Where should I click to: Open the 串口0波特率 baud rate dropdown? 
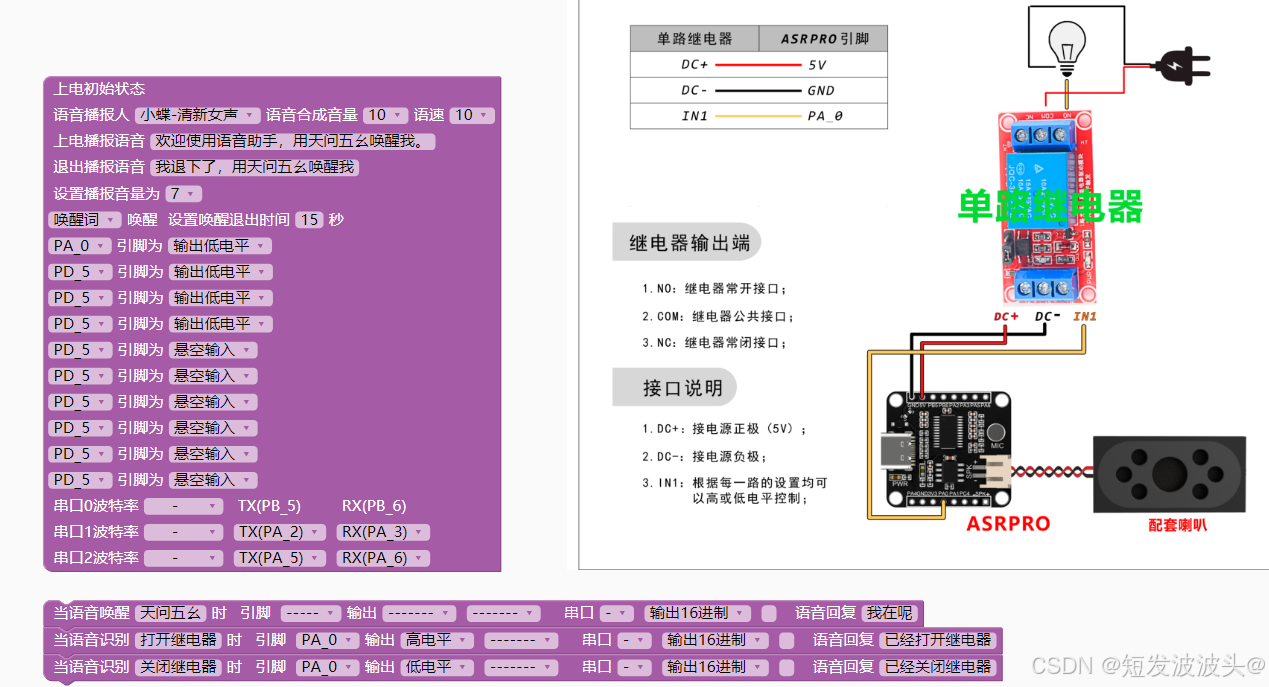[x=183, y=505]
